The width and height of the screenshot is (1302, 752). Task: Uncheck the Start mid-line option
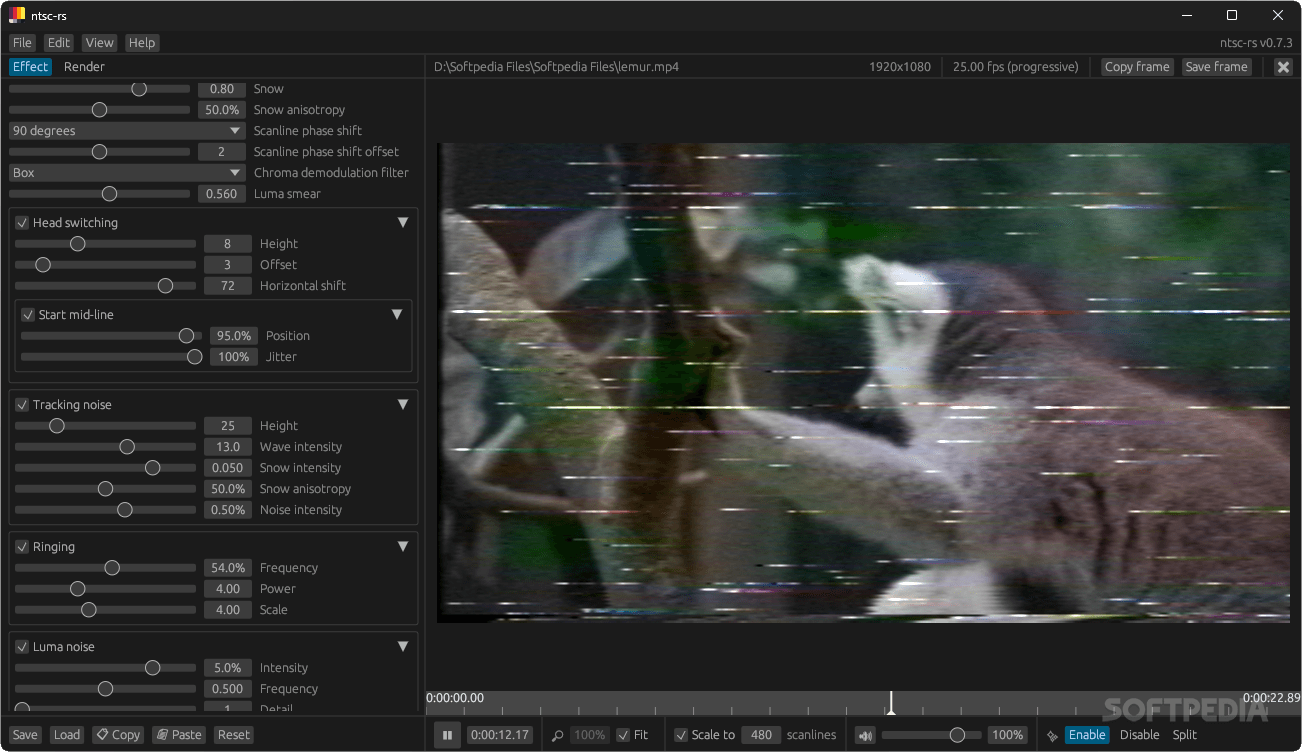[28, 315]
